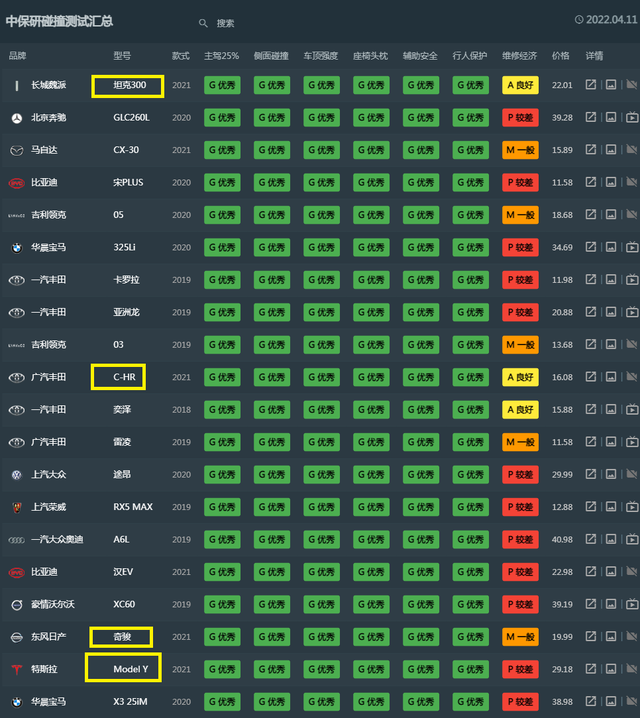
Task: Click brand name 豪情沃尔沃
Action: (53, 604)
